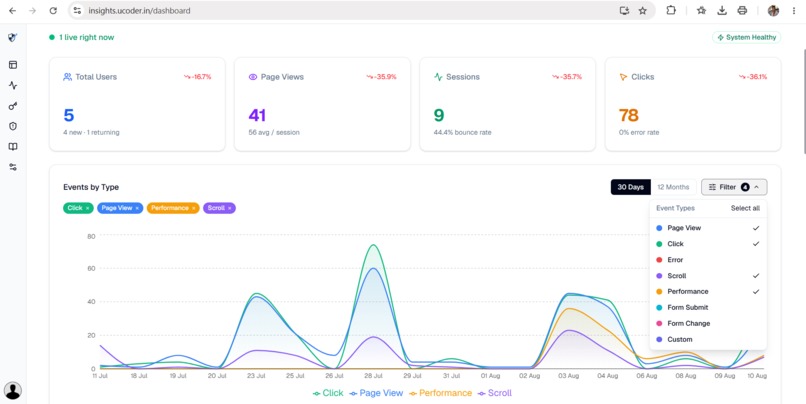Toggle Click series in chart legend
Viewport: 806px width, 404px height.
tap(328, 393)
